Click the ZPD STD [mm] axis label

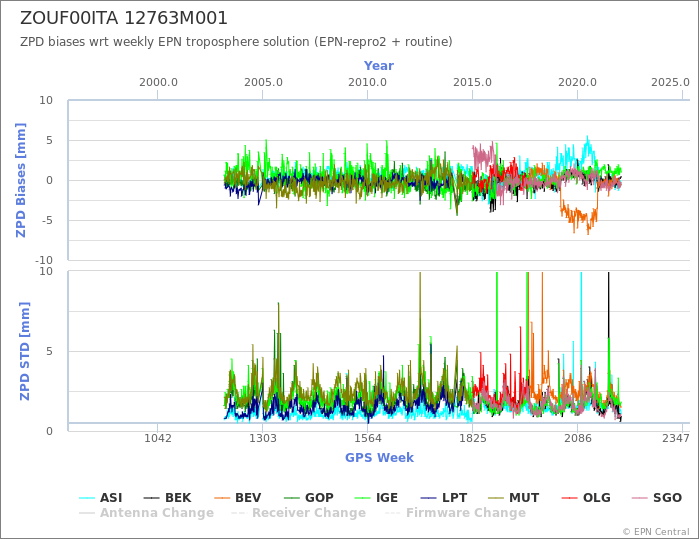(24, 351)
